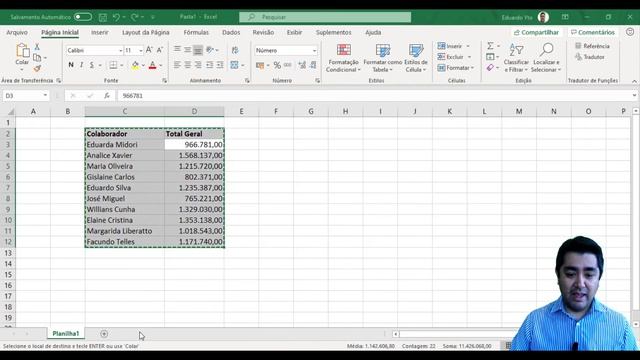Open the borders dropdown arrow

[x=121, y=65]
